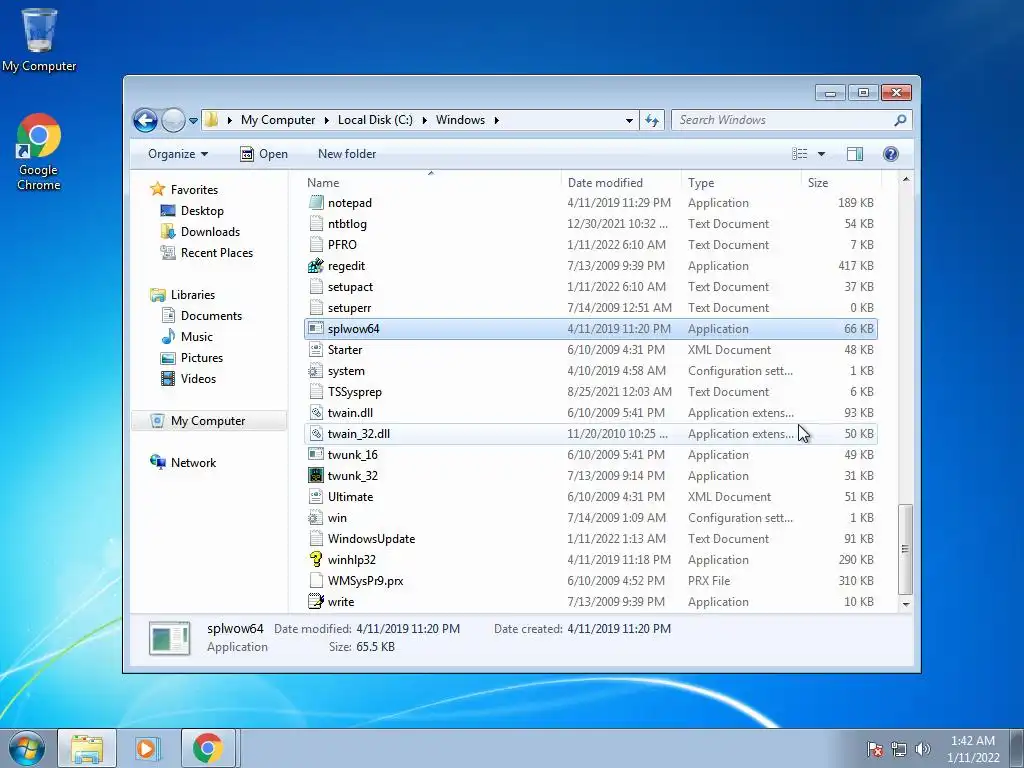The height and width of the screenshot is (768, 1024).
Task: Sort by Date modified column header
Action: click(x=621, y=183)
